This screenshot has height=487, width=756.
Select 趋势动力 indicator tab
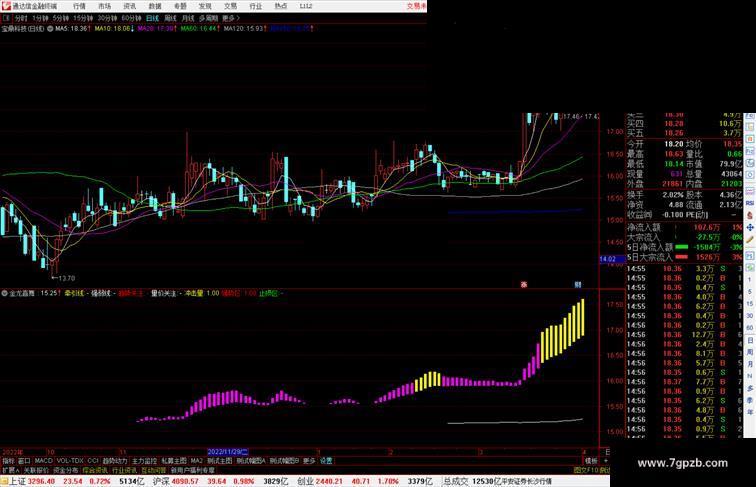point(115,461)
